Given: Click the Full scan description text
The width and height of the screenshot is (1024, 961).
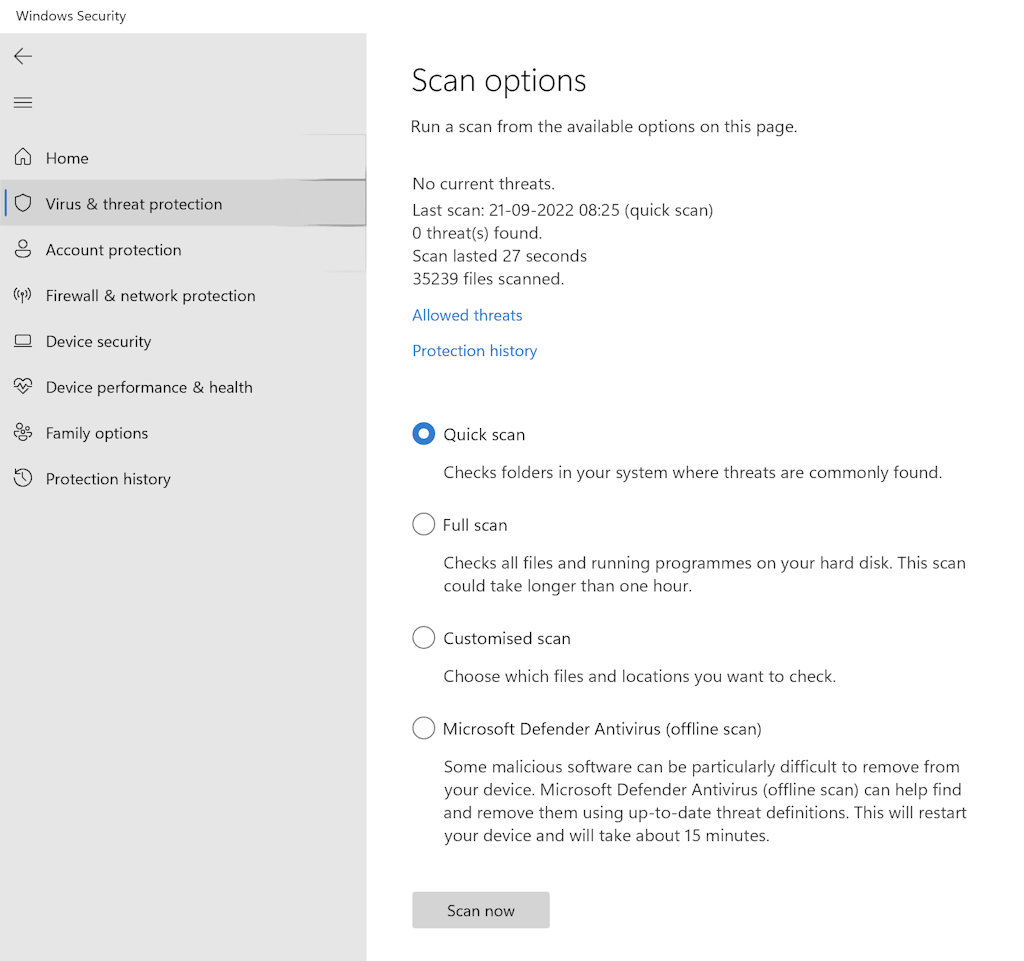Looking at the screenshot, I should tap(705, 575).
